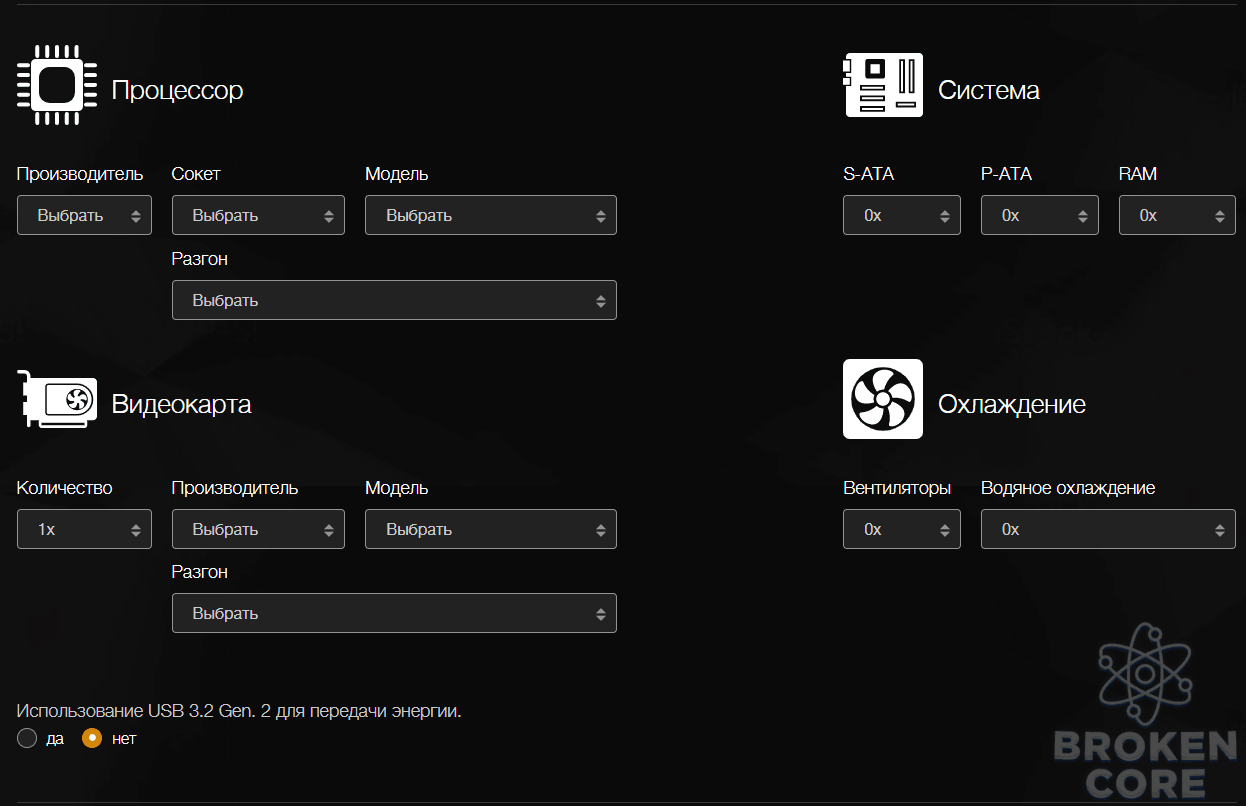1246x806 pixels.
Task: Click the 'Система' section heading
Action: coord(989,90)
